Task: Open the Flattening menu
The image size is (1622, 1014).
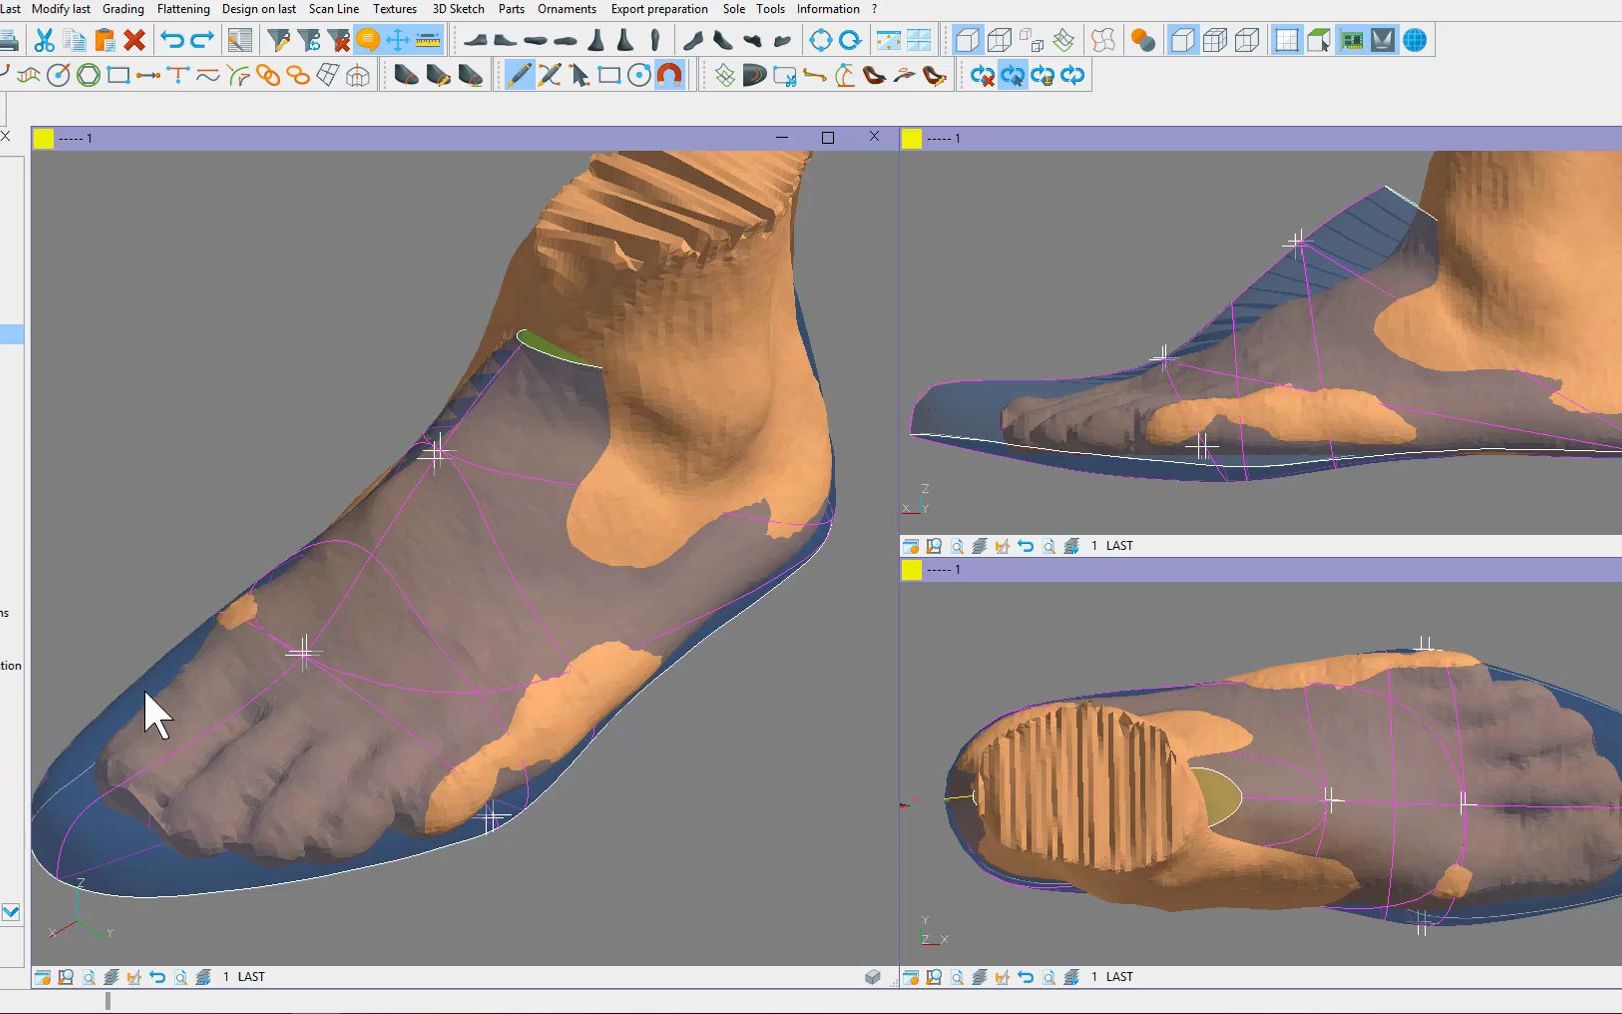Action: click(183, 9)
